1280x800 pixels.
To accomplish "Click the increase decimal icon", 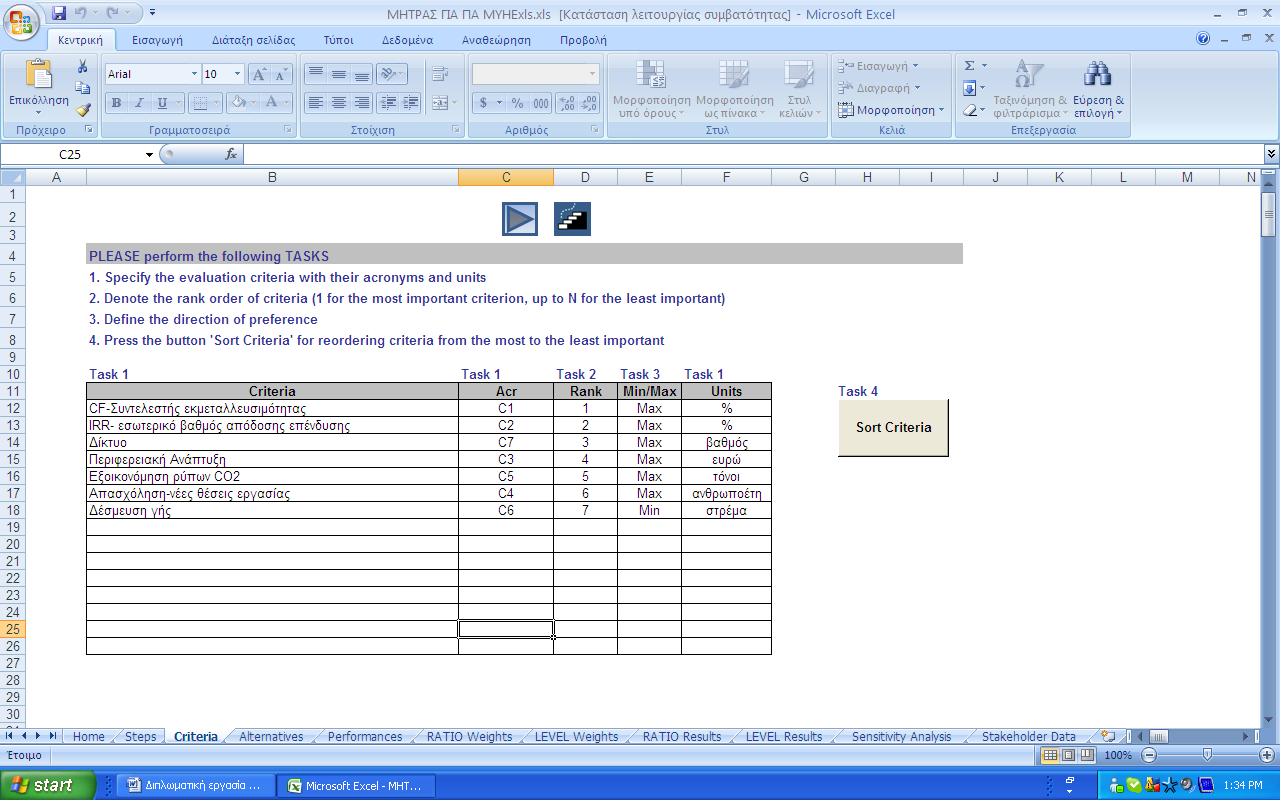I will pos(567,103).
